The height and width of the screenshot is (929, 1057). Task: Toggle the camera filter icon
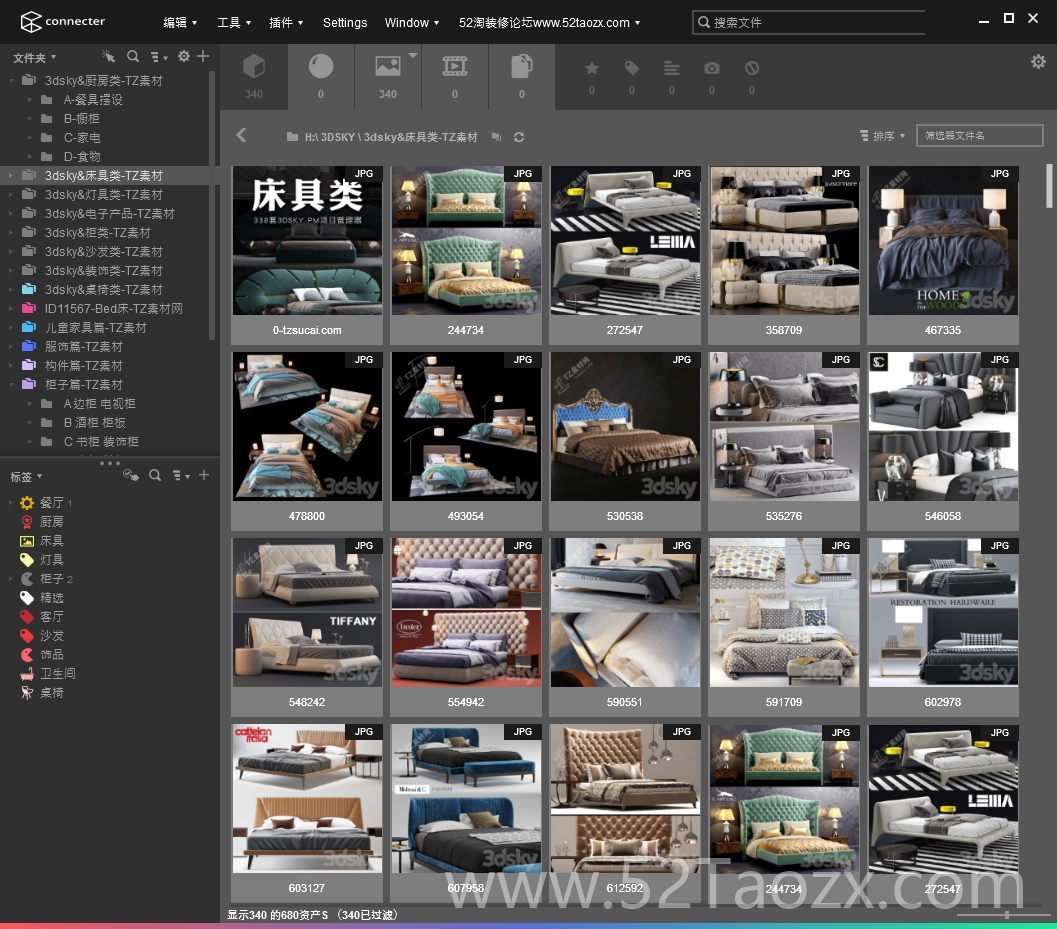[712, 68]
